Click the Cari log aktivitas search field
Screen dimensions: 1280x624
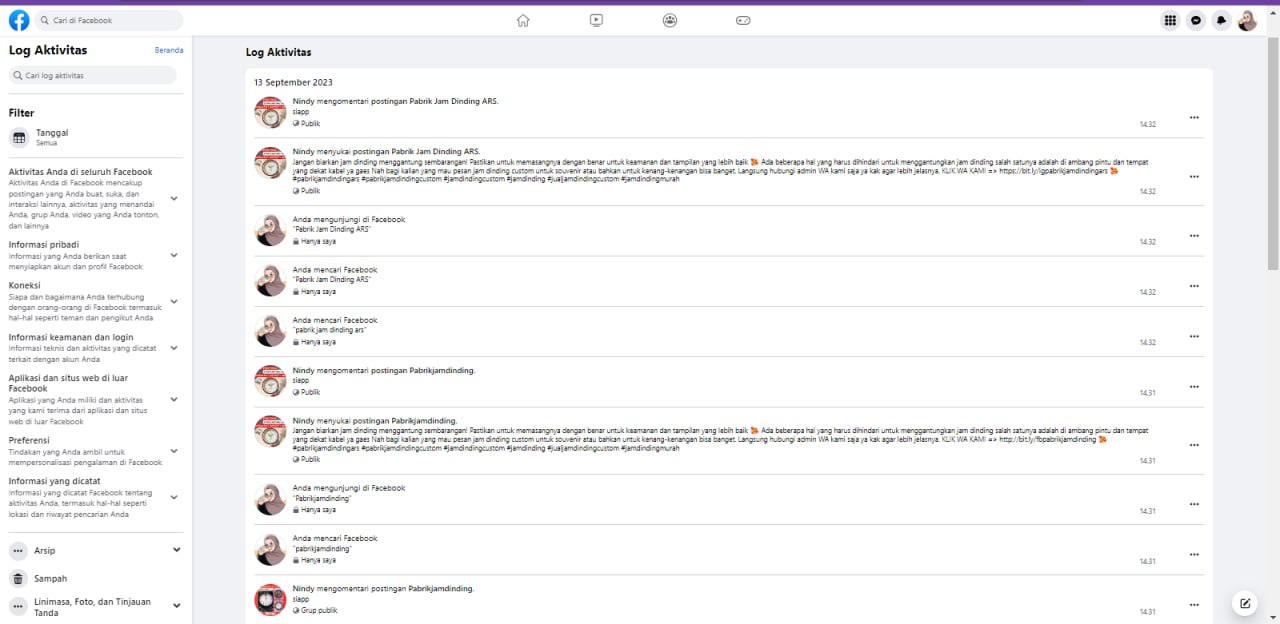pyautogui.click(x=93, y=75)
